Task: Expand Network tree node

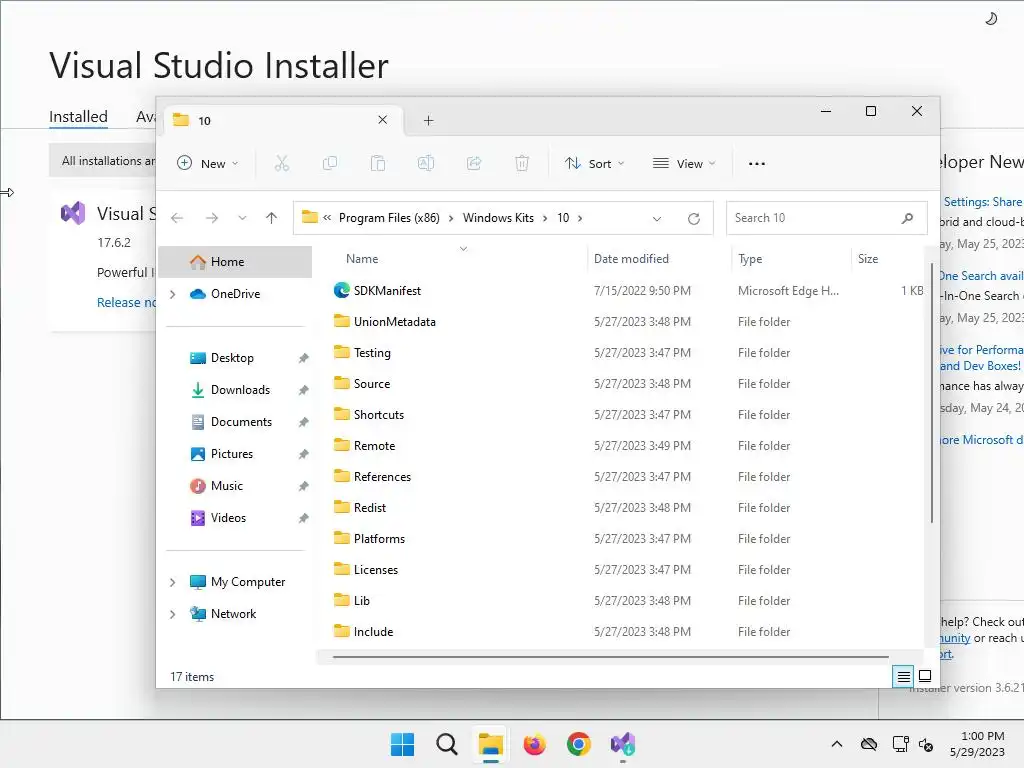Action: pos(172,614)
